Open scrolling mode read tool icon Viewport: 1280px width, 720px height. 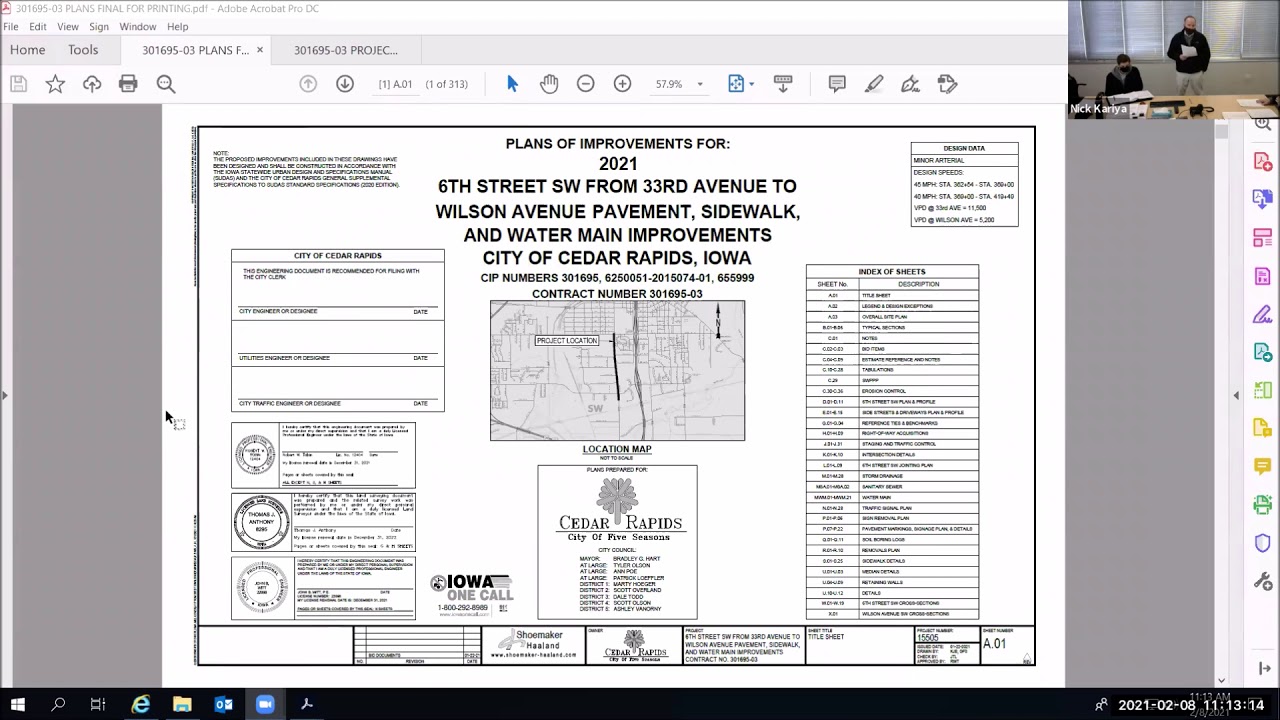[x=783, y=84]
